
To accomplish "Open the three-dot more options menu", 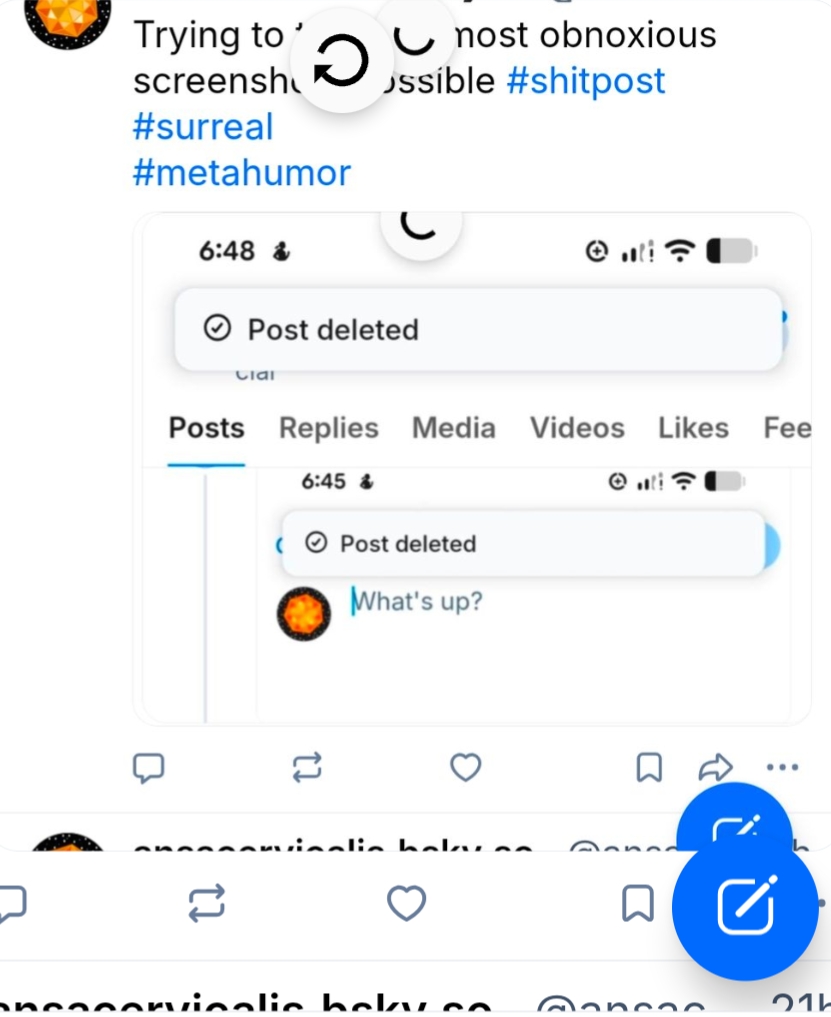I will [782, 767].
